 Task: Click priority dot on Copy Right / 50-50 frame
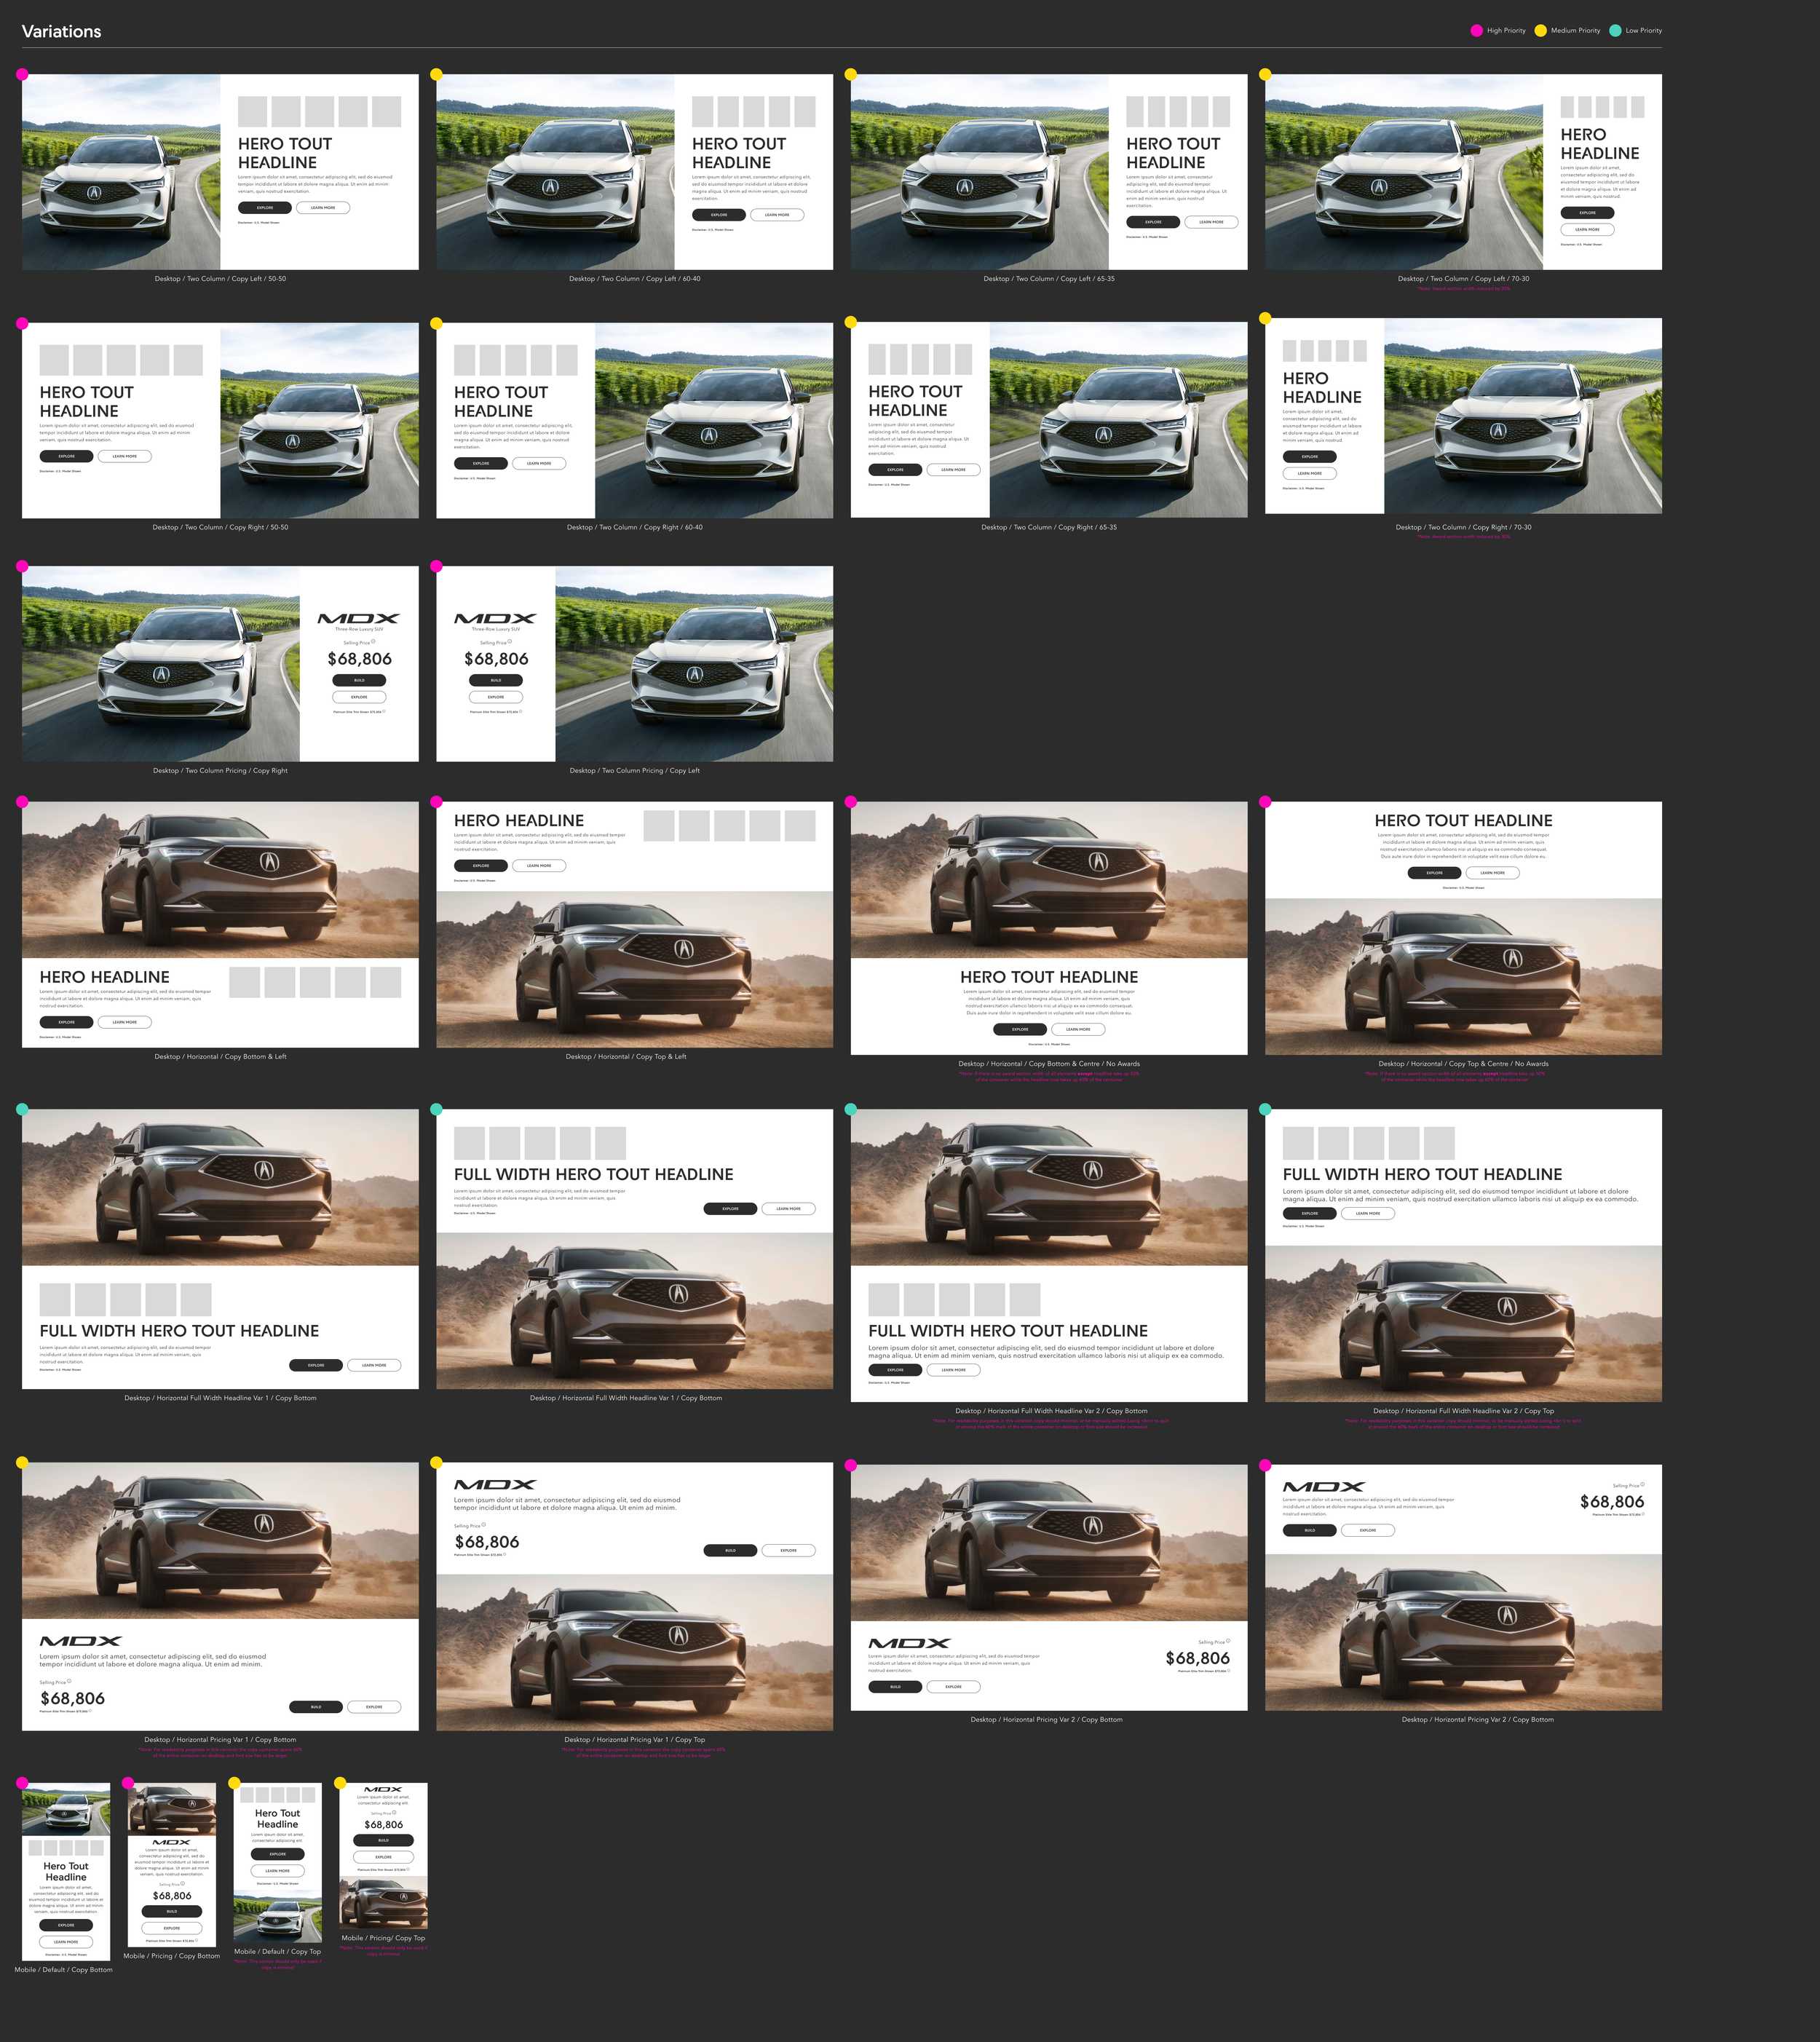click(22, 323)
